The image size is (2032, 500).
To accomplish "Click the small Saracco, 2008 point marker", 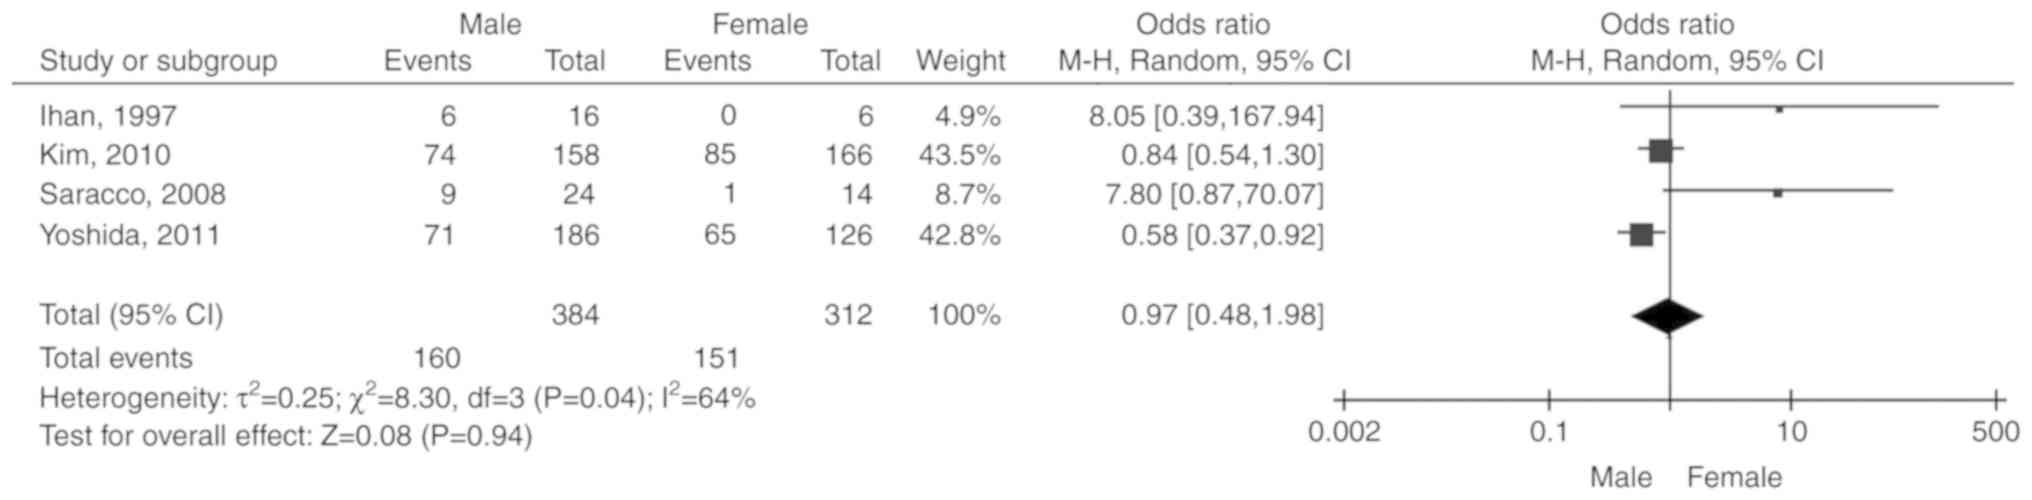I will pos(1777,193).
